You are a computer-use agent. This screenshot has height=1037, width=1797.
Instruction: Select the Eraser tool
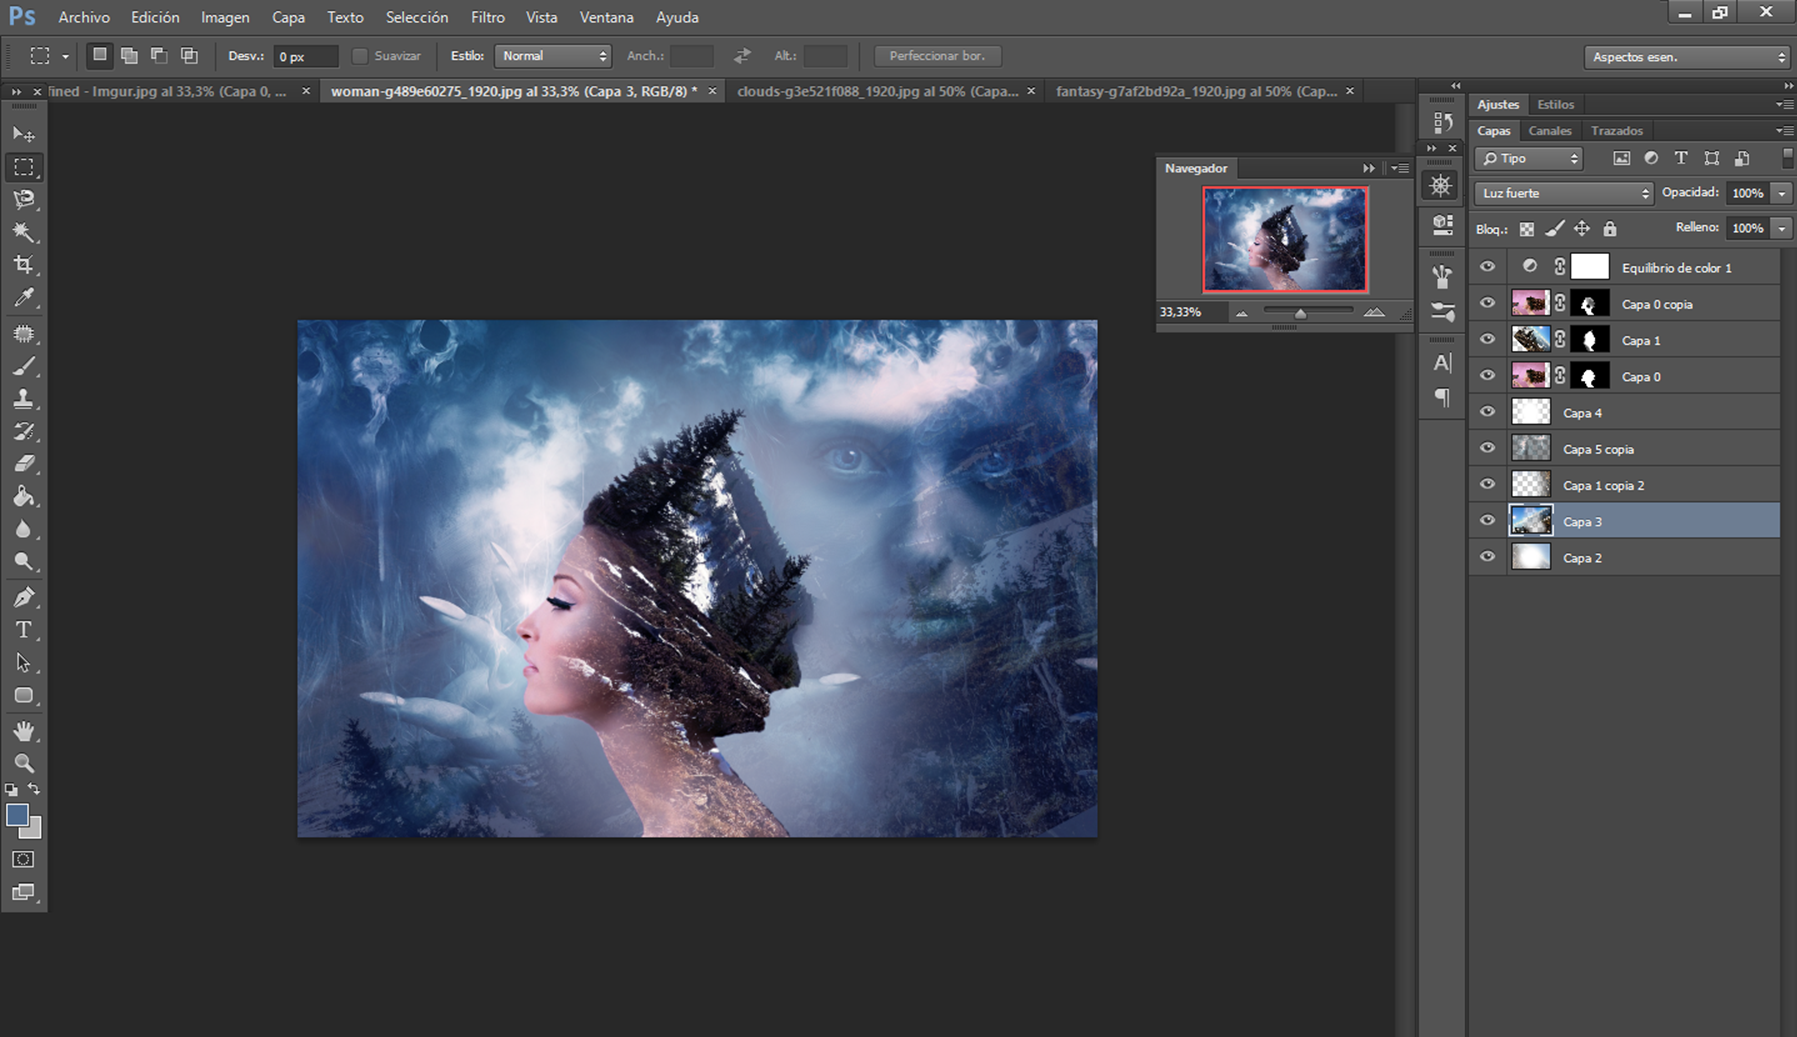pyautogui.click(x=24, y=464)
